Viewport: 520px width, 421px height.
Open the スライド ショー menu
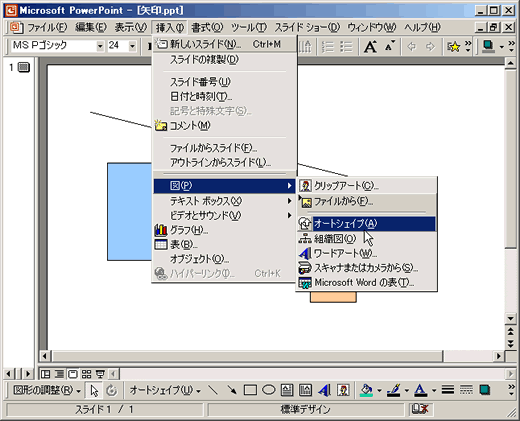coord(307,27)
